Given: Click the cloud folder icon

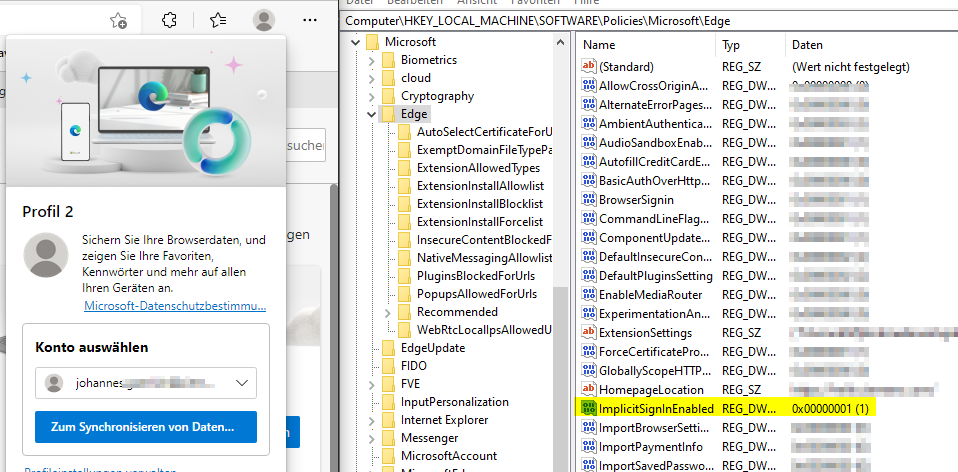Looking at the screenshot, I should (x=389, y=78).
